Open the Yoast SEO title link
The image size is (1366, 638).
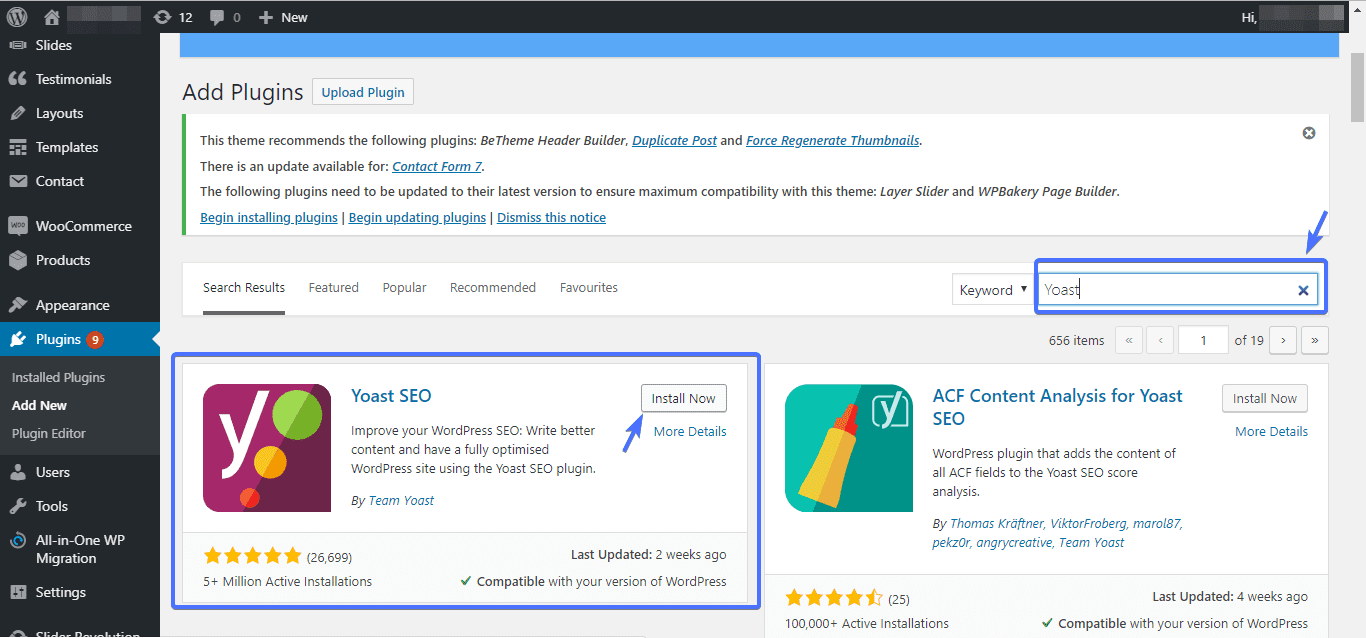[x=392, y=395]
